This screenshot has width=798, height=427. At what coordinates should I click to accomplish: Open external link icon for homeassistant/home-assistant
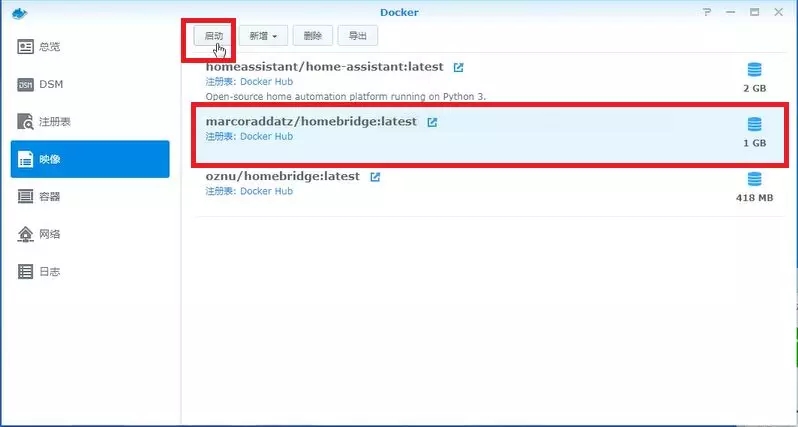pyautogui.click(x=459, y=67)
